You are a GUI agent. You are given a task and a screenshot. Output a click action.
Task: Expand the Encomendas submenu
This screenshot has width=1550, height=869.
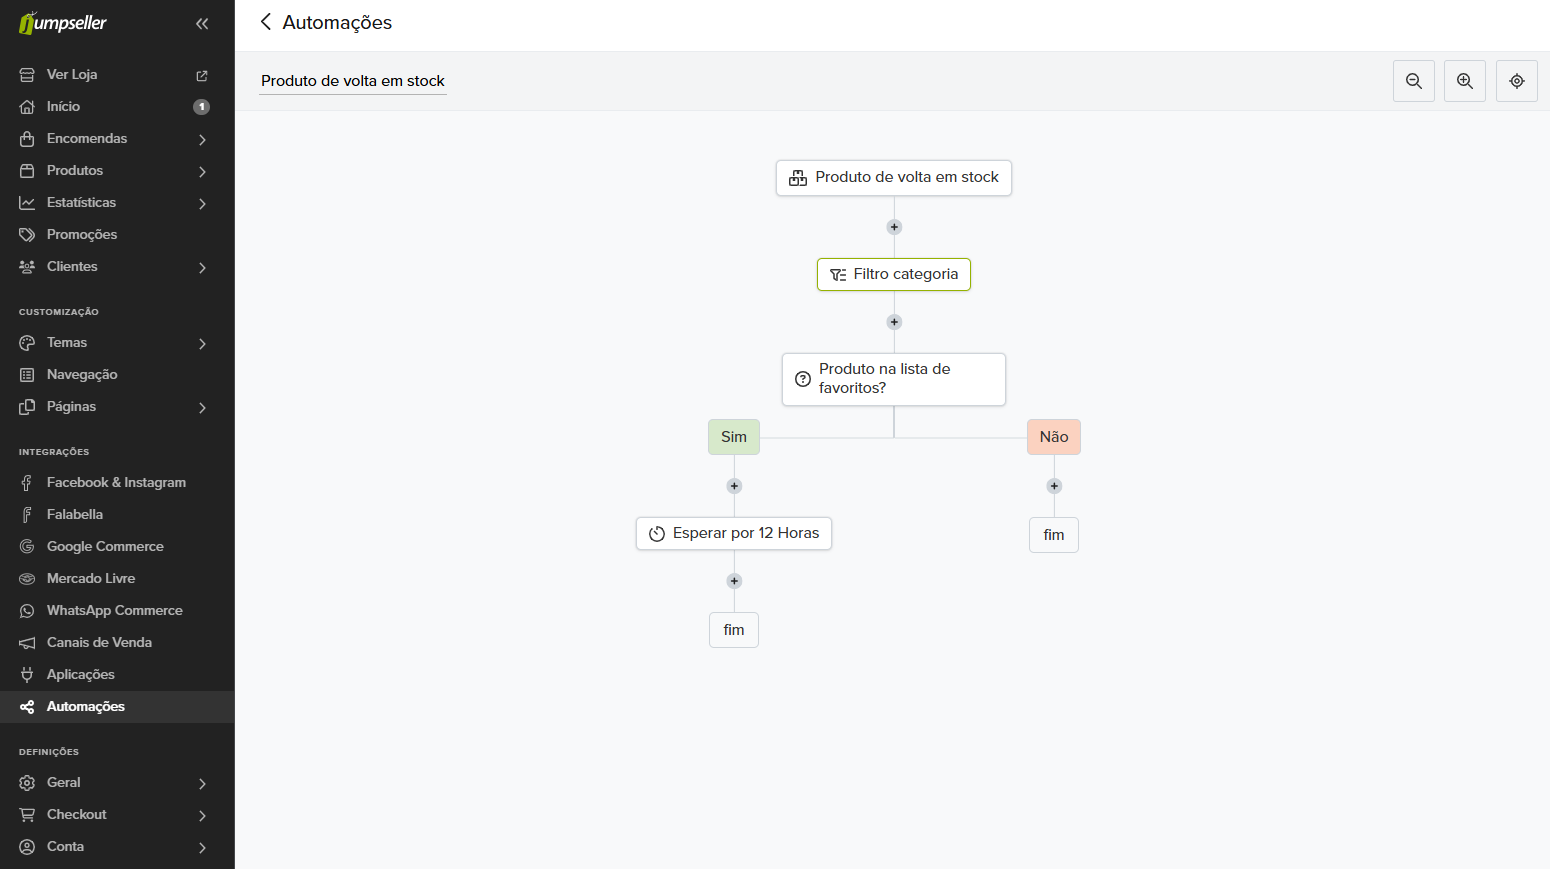point(202,139)
